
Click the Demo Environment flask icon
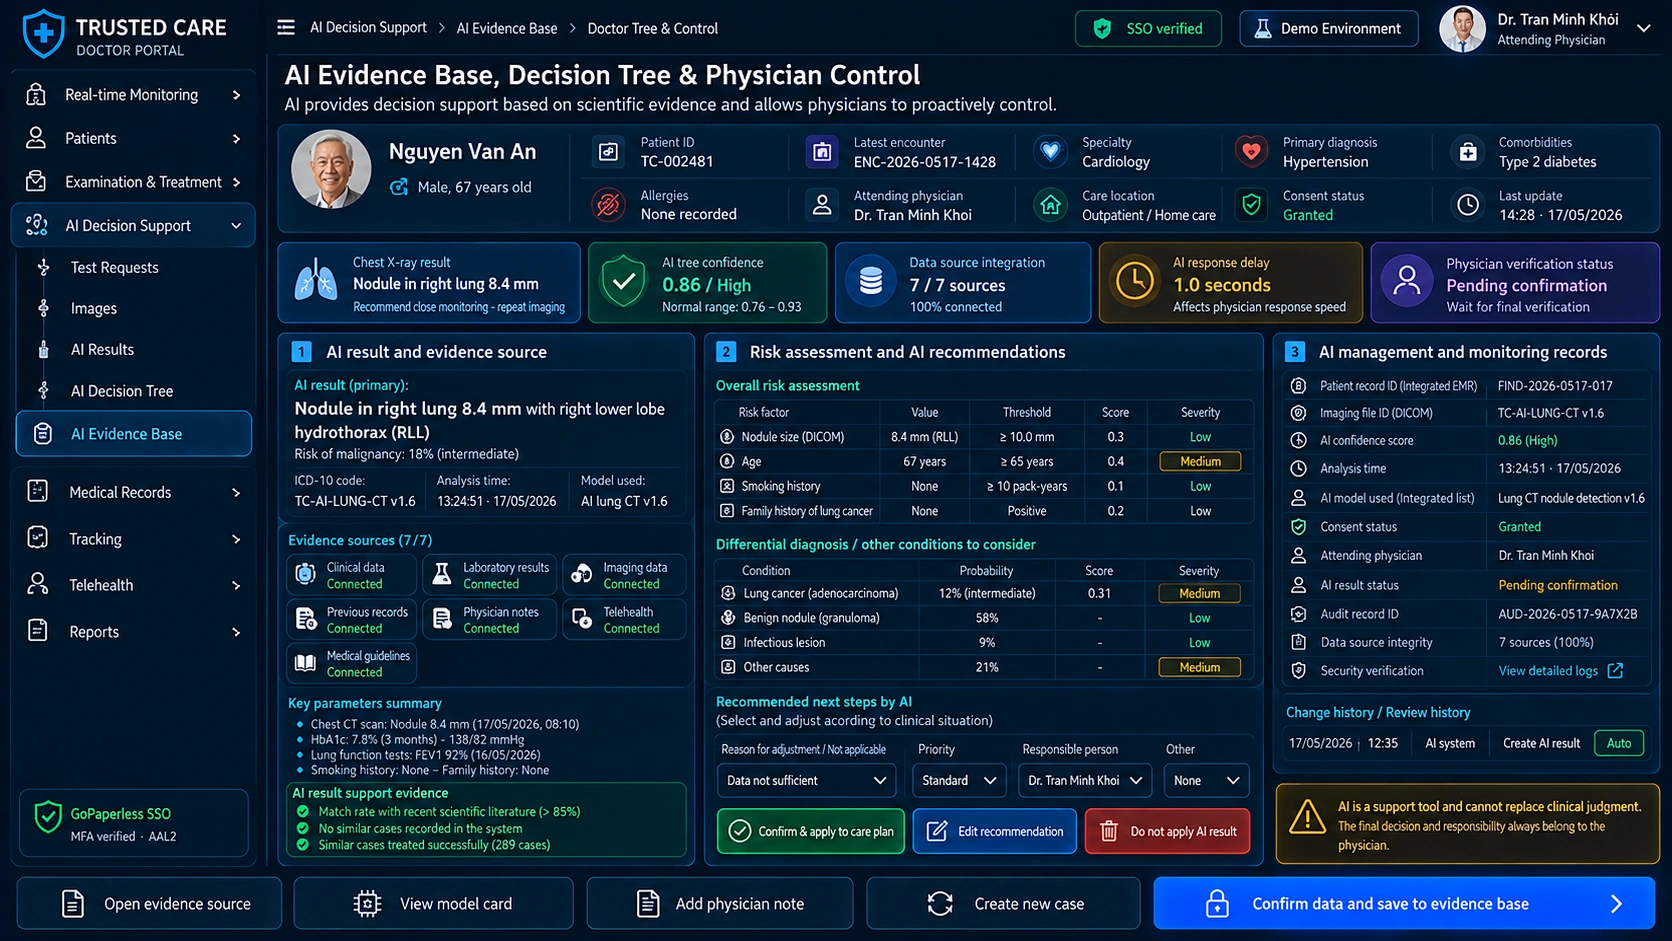(1263, 29)
